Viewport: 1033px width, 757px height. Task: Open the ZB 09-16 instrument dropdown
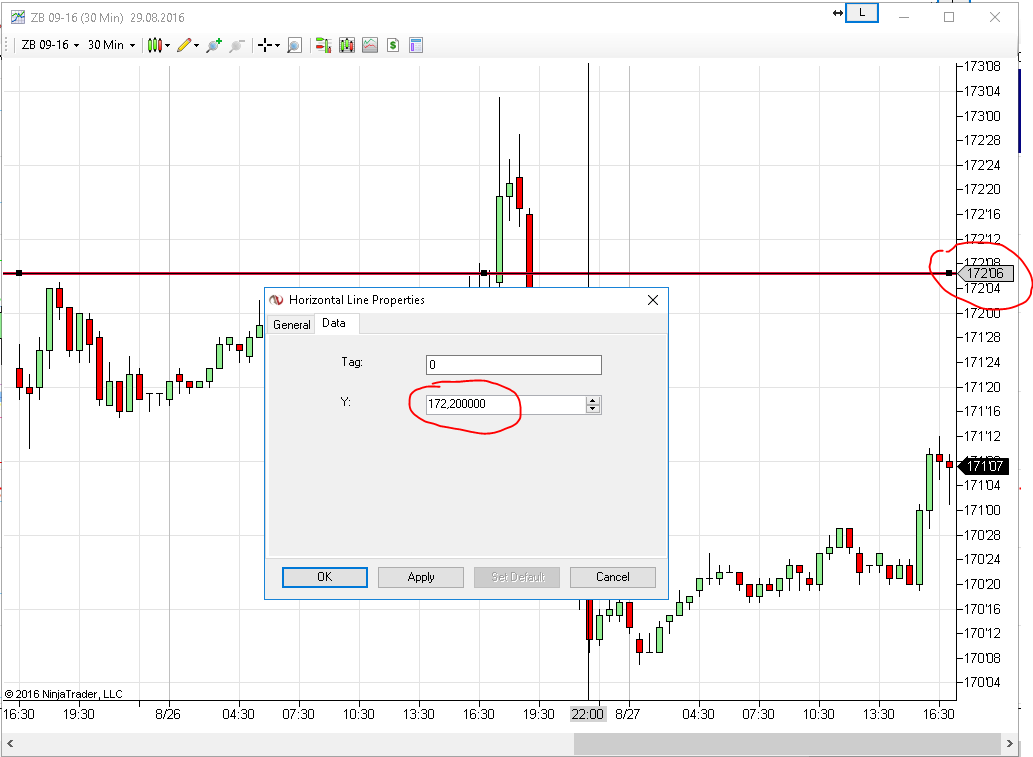pyautogui.click(x=50, y=45)
